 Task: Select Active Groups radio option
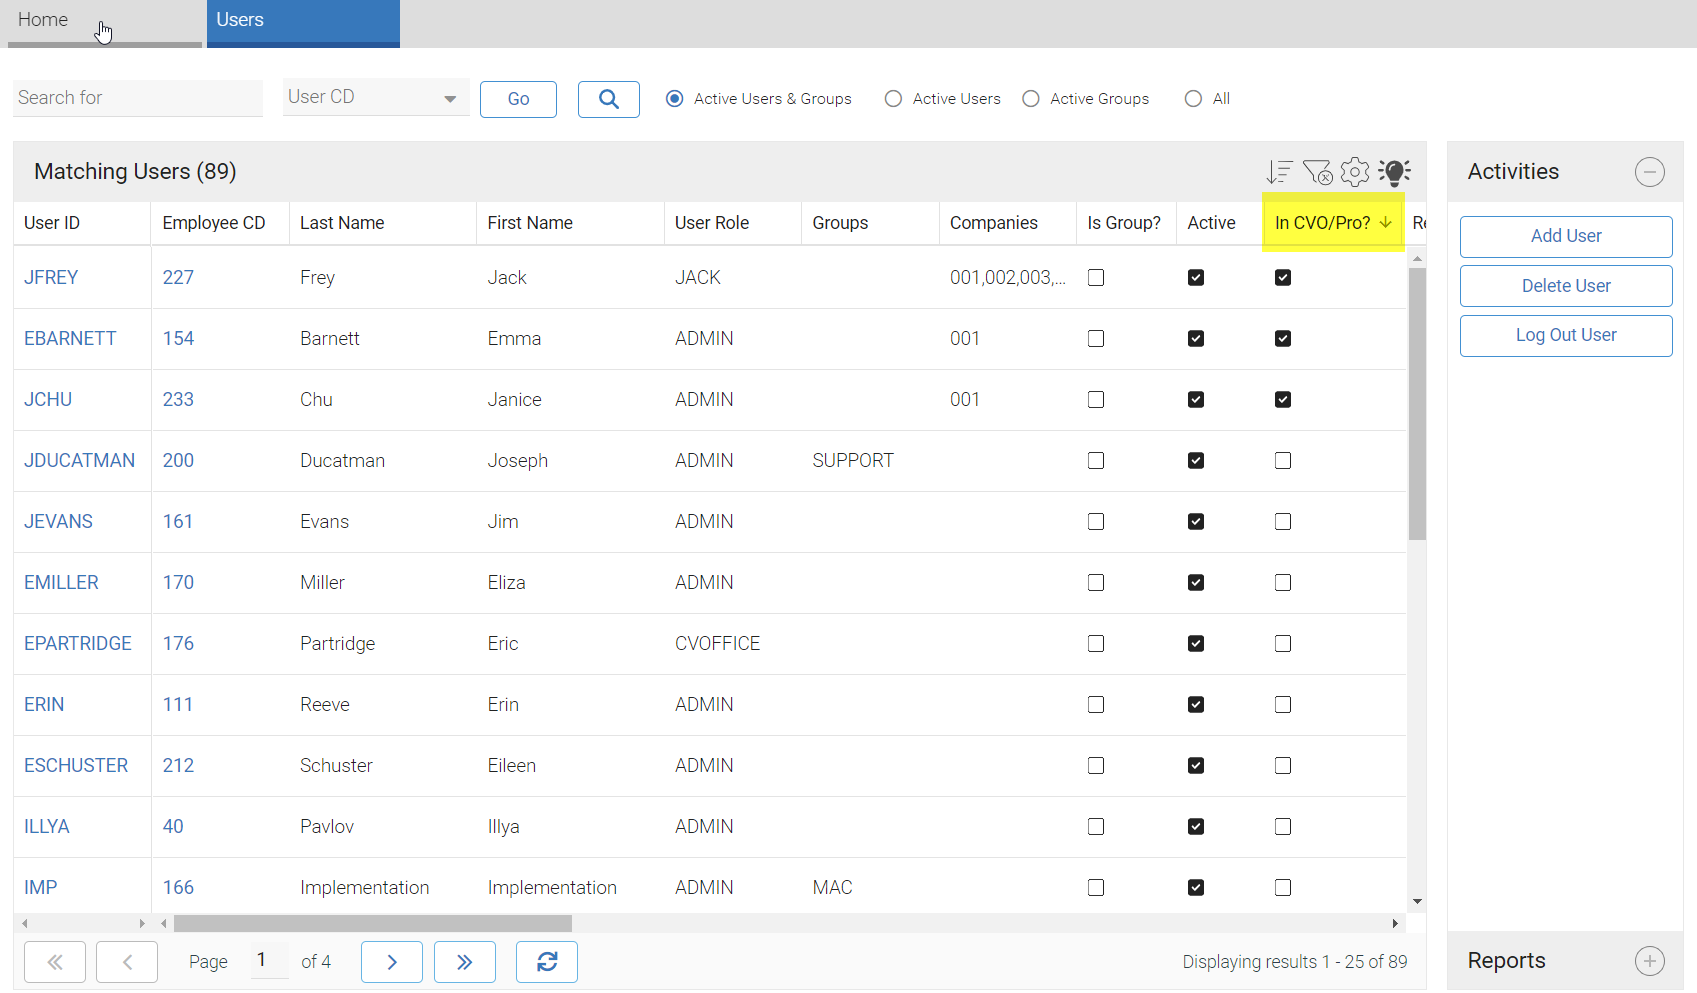(1031, 99)
